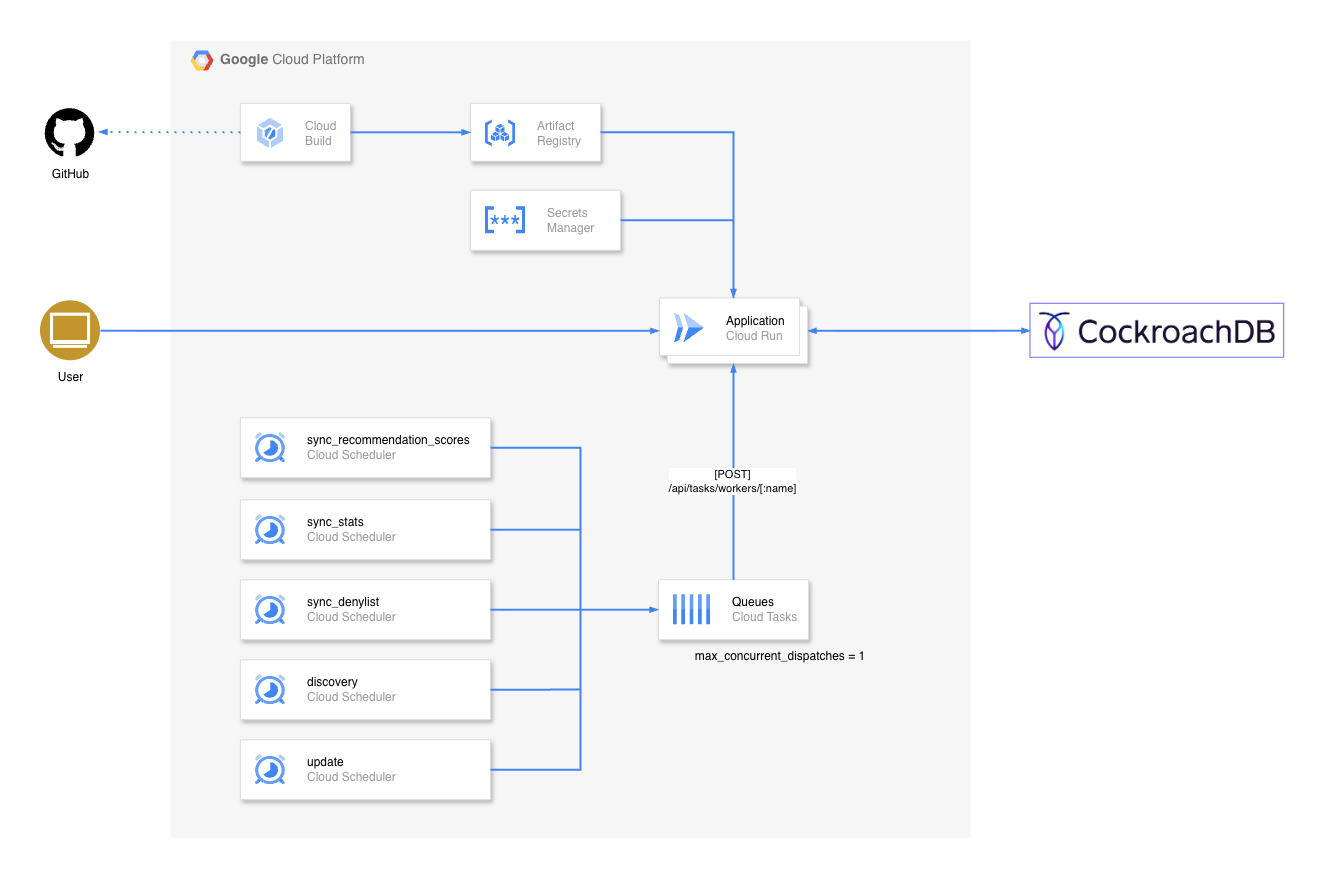Click the Cloud Run Application icon
Screen dimensions: 1324x878
(688, 328)
